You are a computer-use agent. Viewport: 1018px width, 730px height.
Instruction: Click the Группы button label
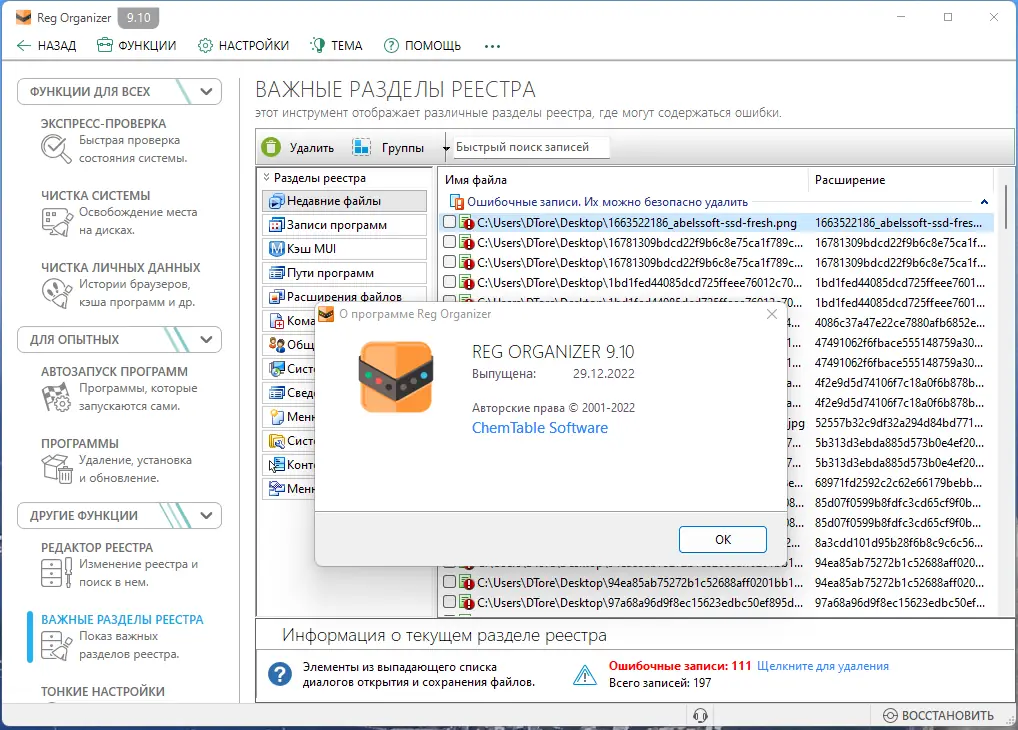(403, 148)
